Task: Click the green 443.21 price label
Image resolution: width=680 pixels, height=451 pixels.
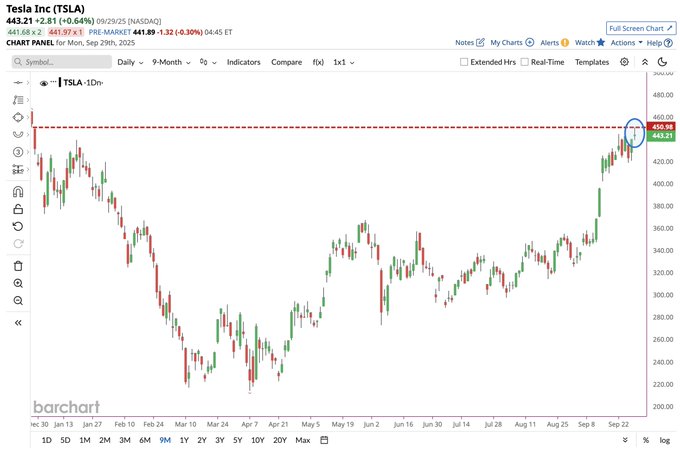Action: (x=661, y=136)
